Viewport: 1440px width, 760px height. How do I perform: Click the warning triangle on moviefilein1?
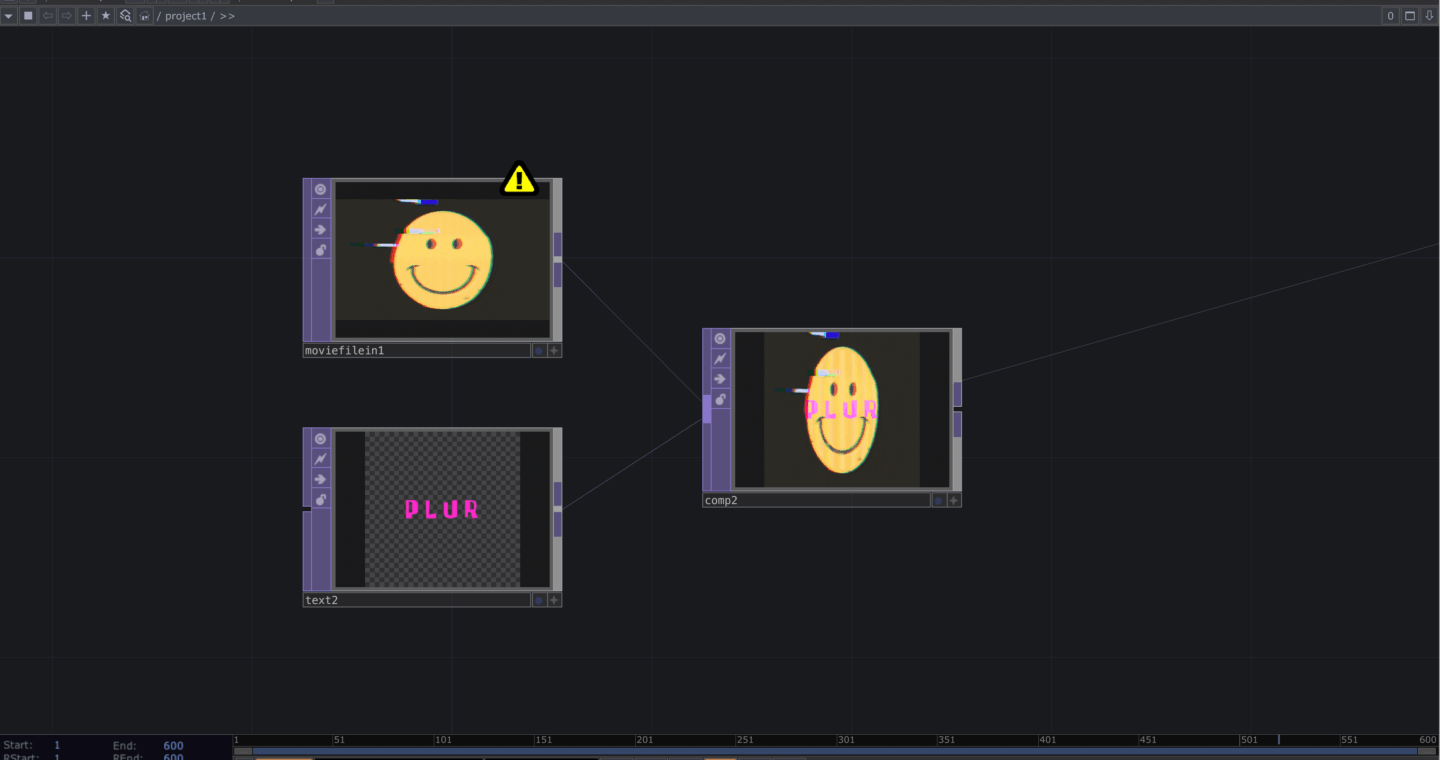point(518,179)
